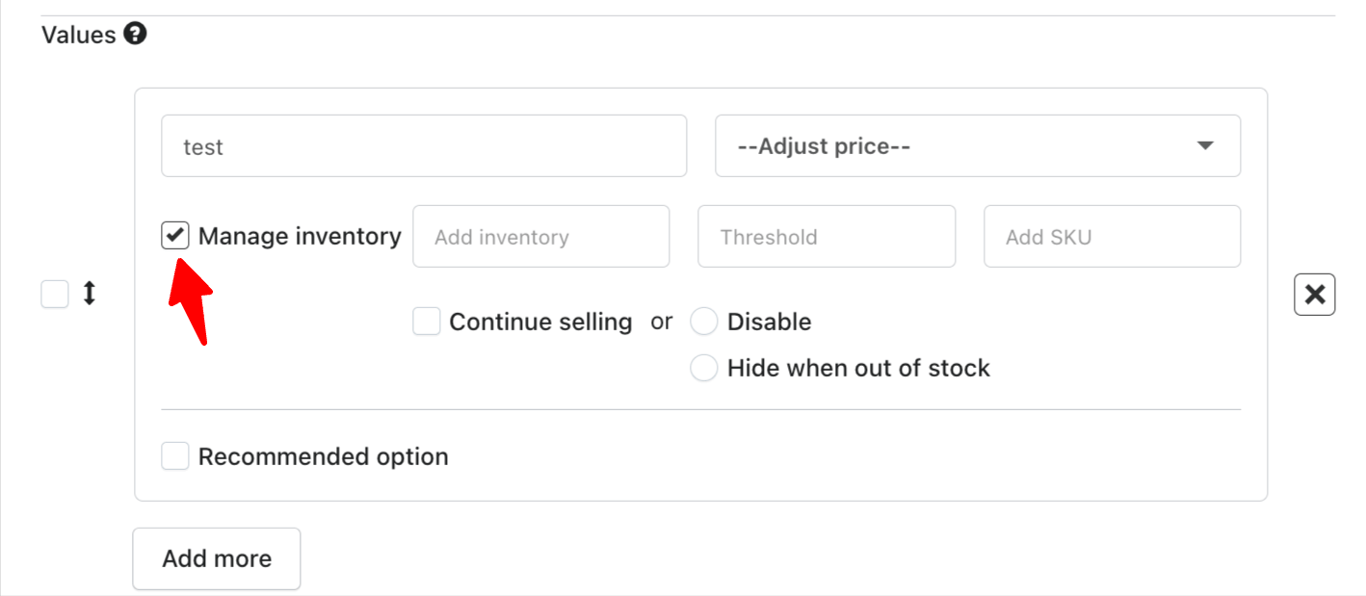Viewport: 1366px width, 596px height.
Task: Click the Recommended option label text
Action: click(323, 457)
